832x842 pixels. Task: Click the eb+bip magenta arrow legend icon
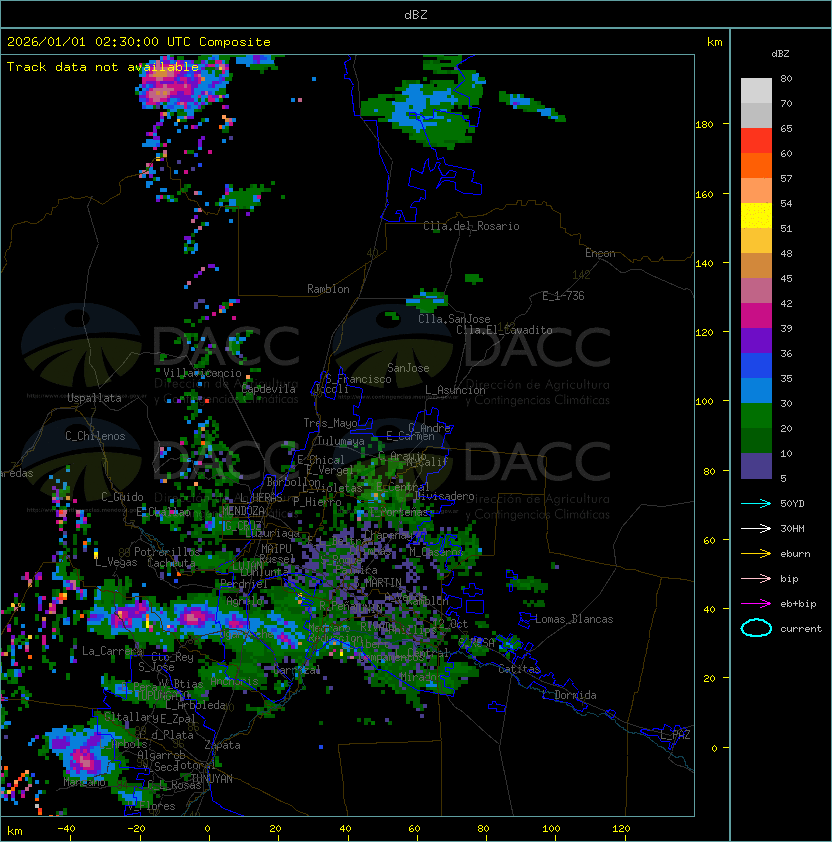(756, 604)
